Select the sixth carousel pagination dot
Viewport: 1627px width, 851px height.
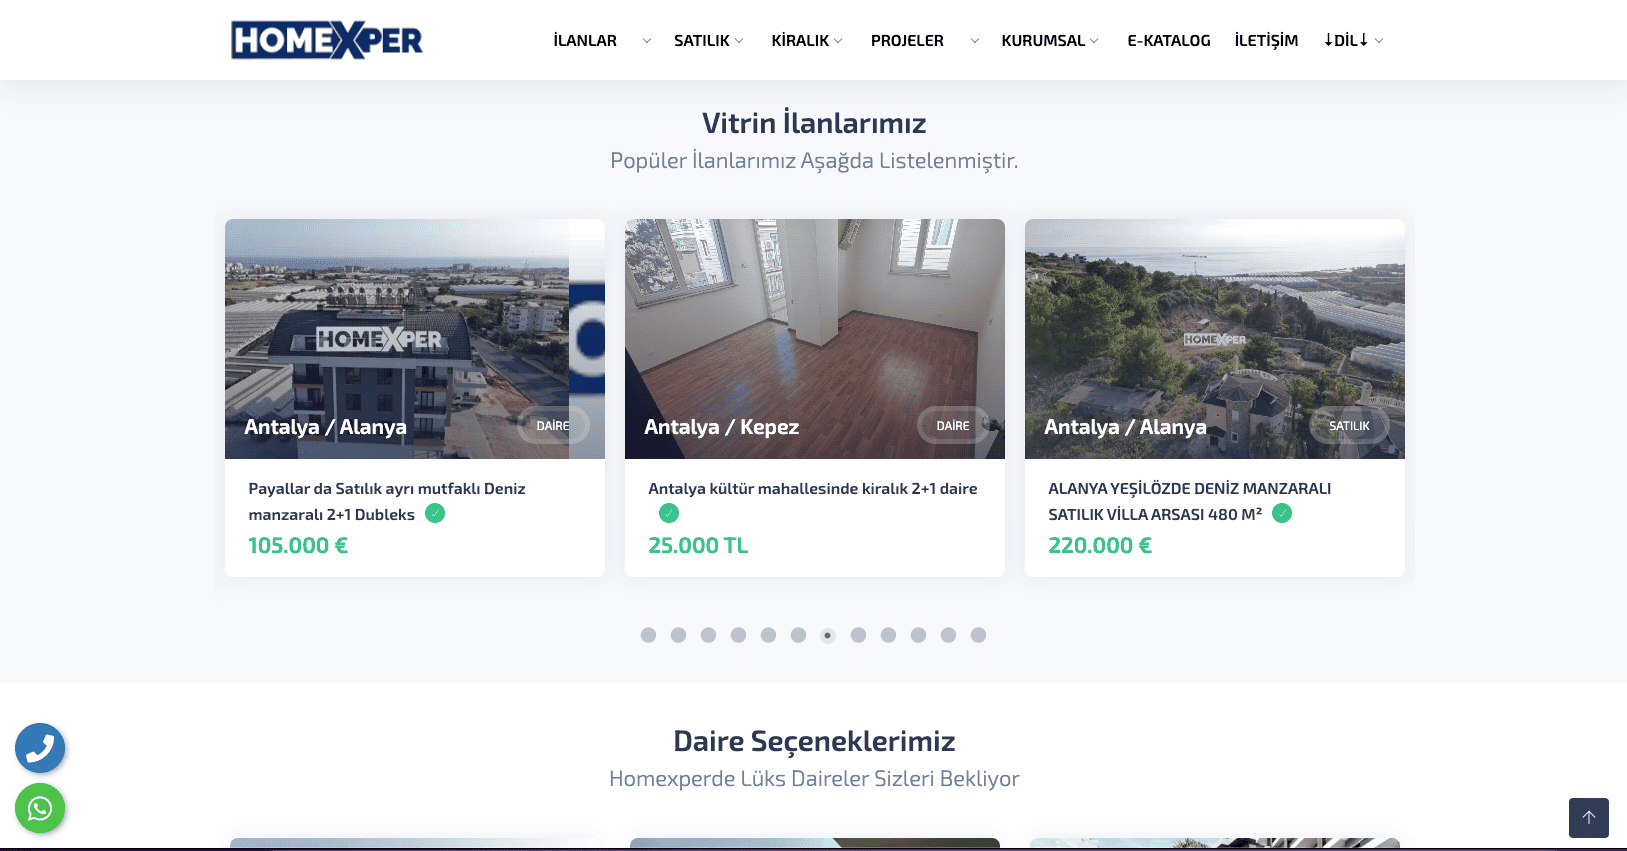(798, 635)
